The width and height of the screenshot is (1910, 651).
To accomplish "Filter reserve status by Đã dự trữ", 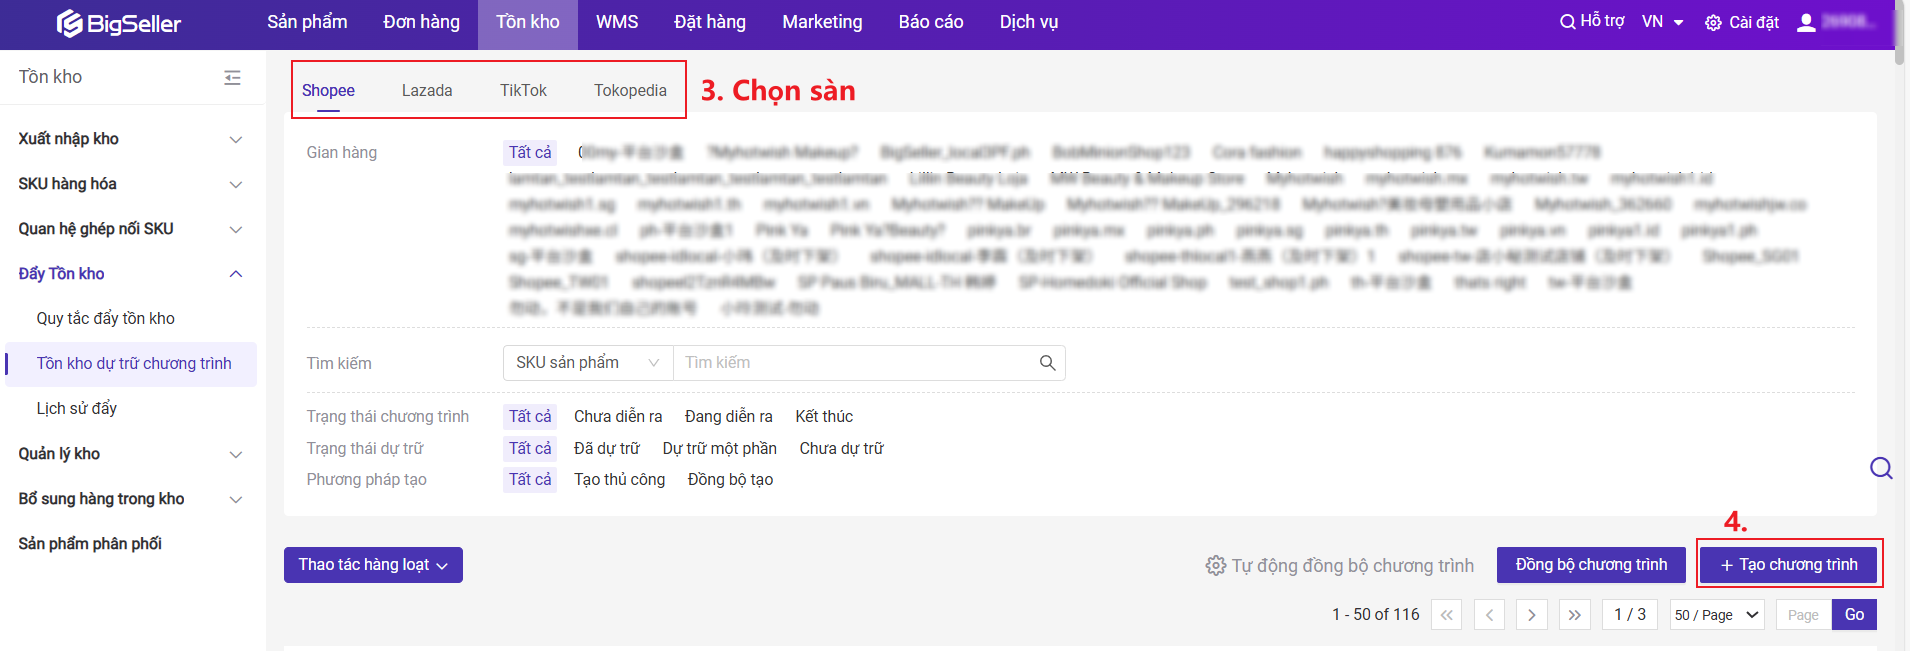I will click(x=607, y=449).
